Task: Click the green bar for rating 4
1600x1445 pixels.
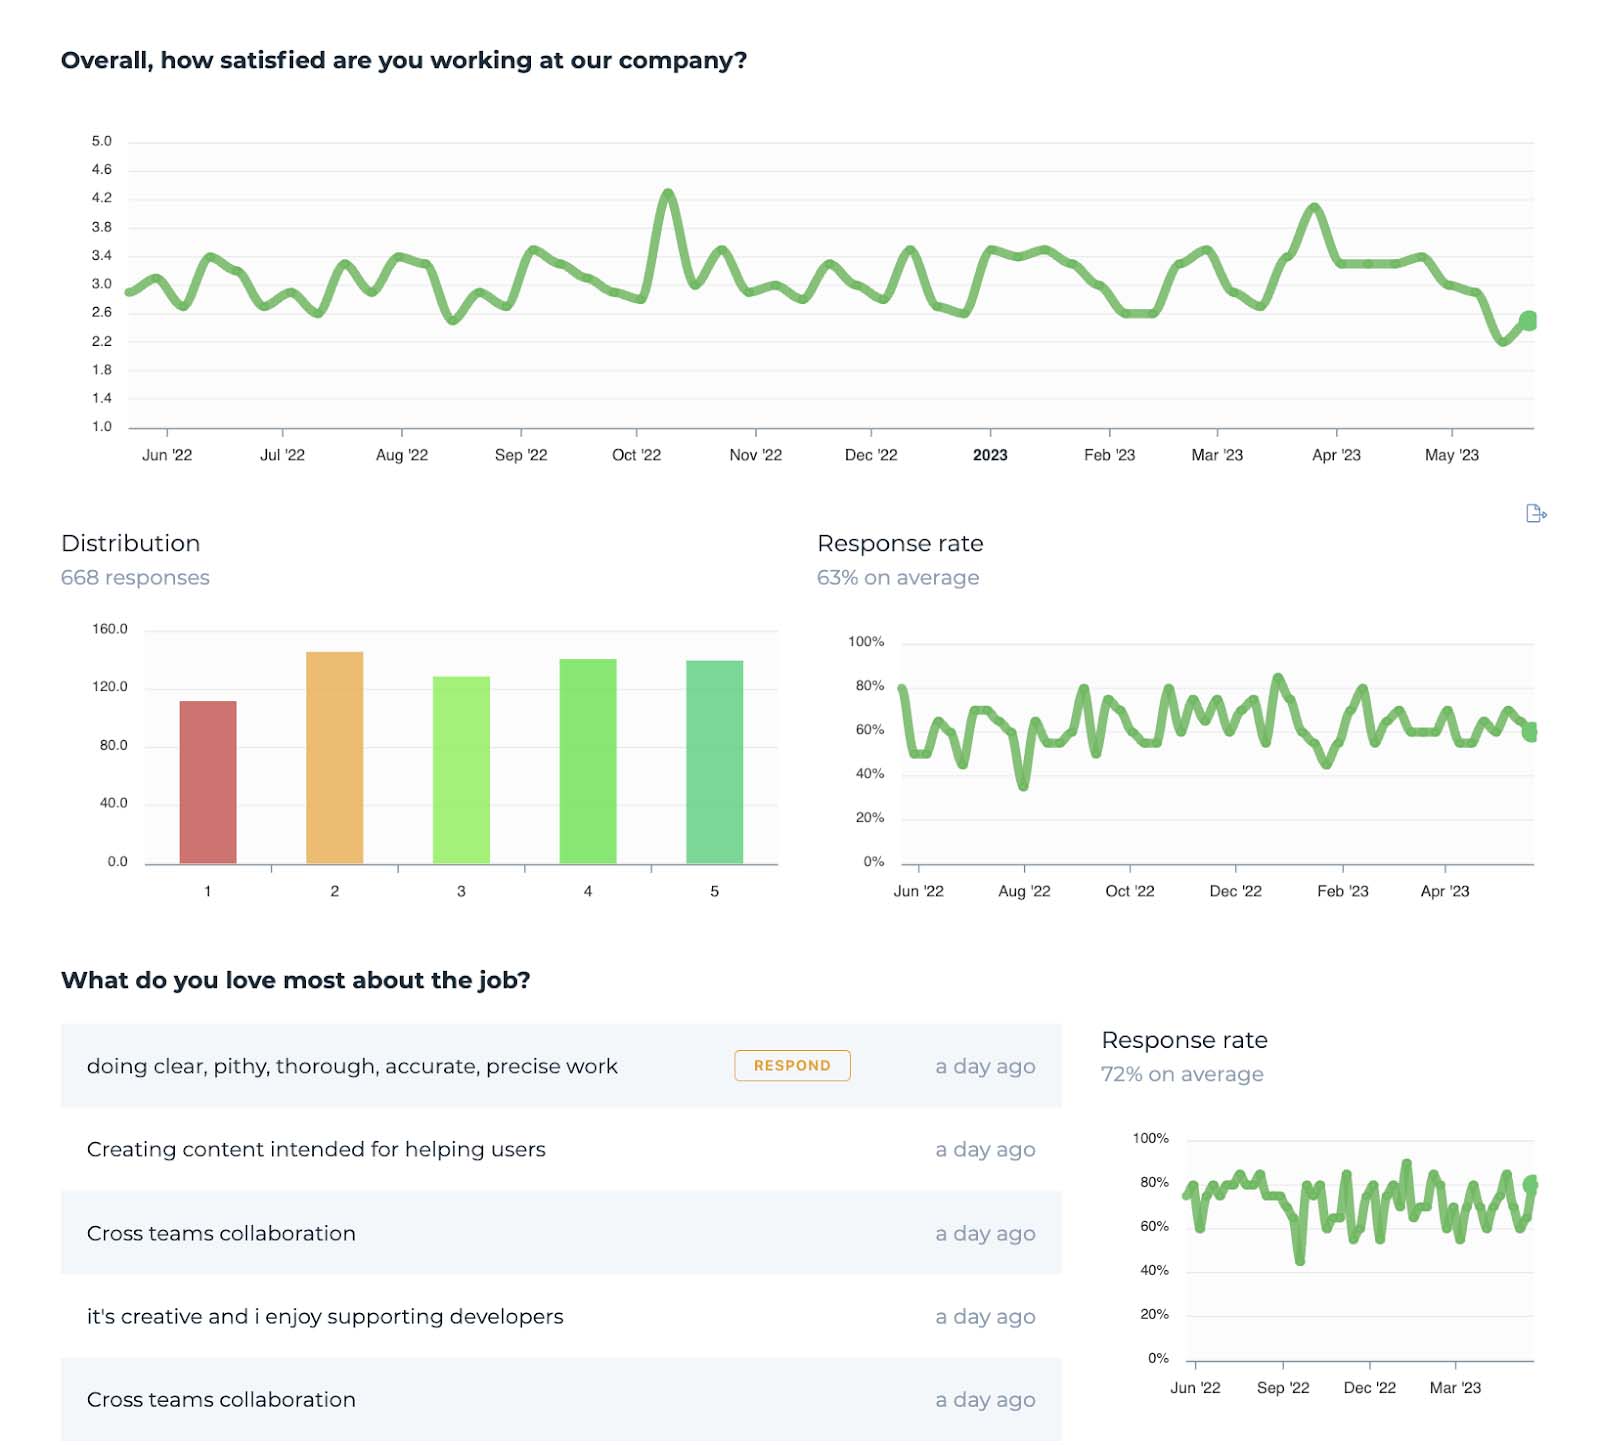Action: (587, 760)
